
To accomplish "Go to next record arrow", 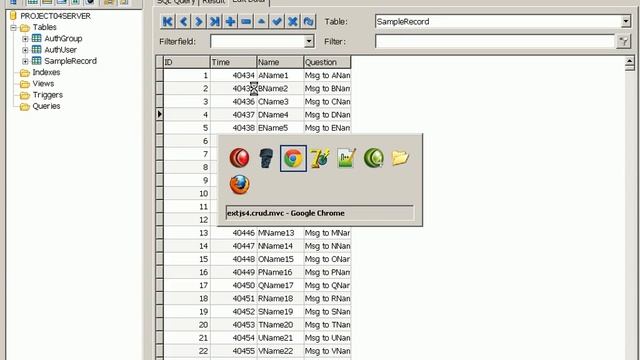I will pyautogui.click(x=199, y=21).
